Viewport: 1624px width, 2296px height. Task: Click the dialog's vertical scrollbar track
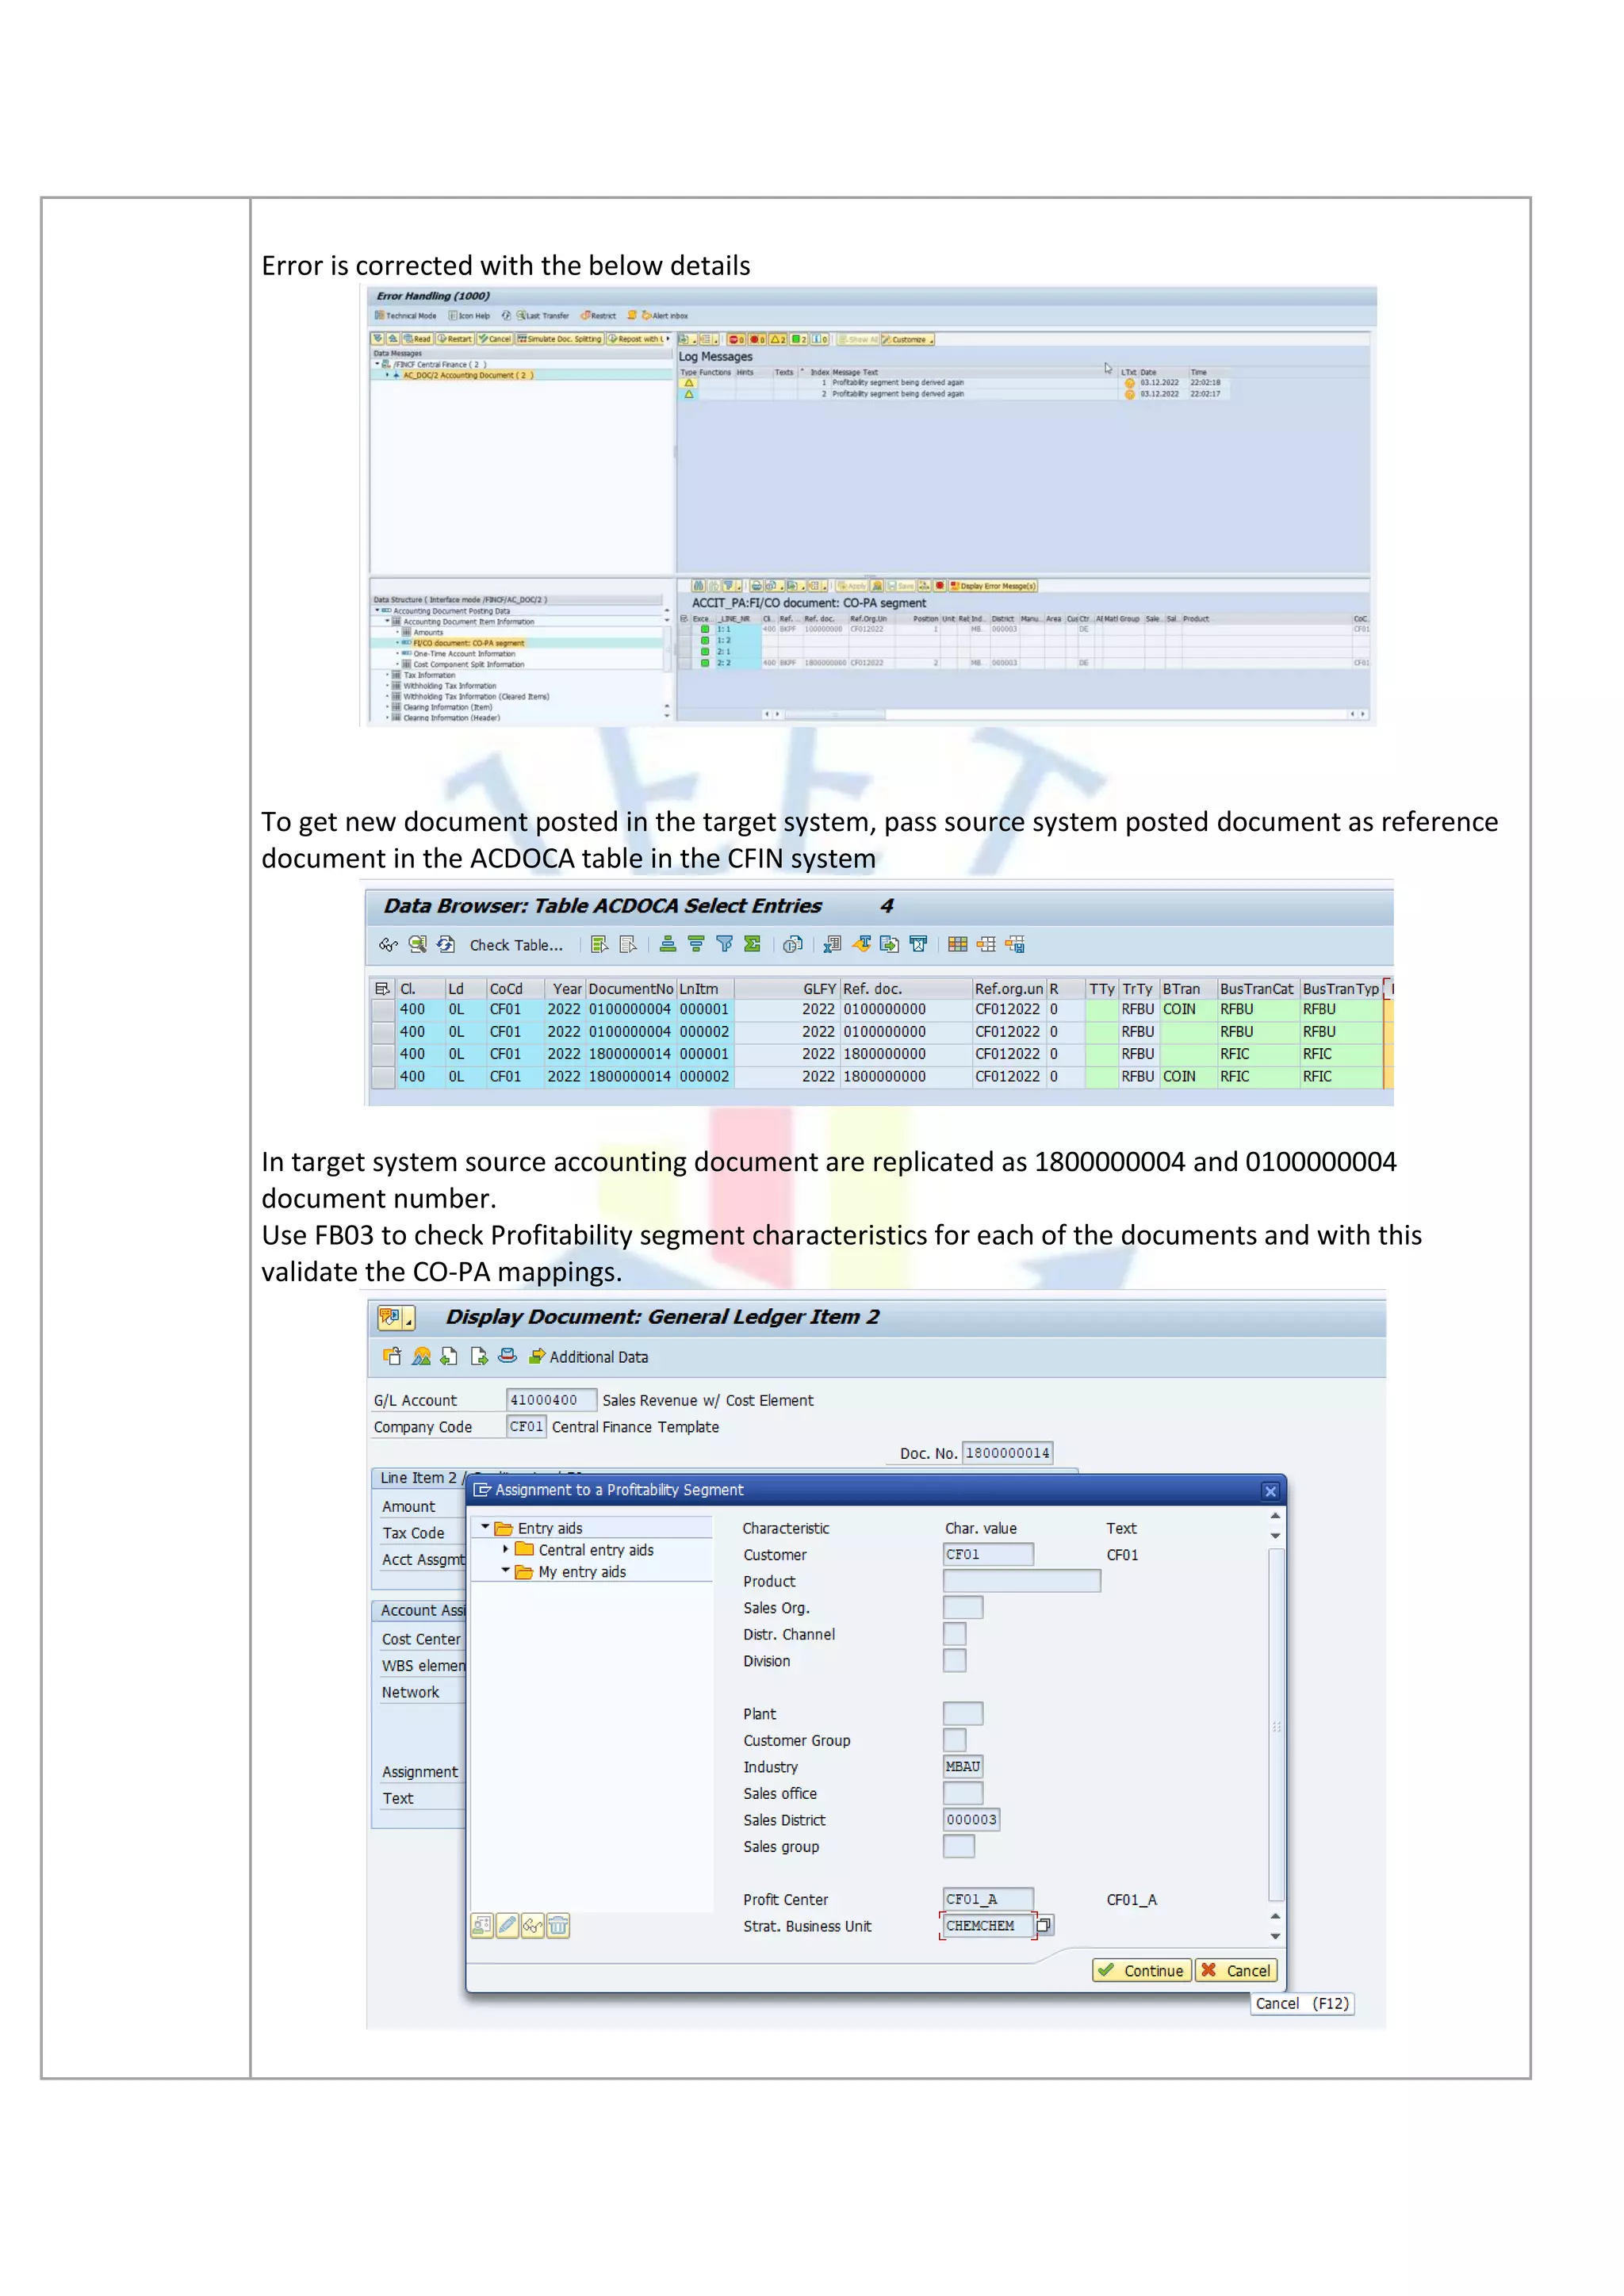pos(1276,1725)
